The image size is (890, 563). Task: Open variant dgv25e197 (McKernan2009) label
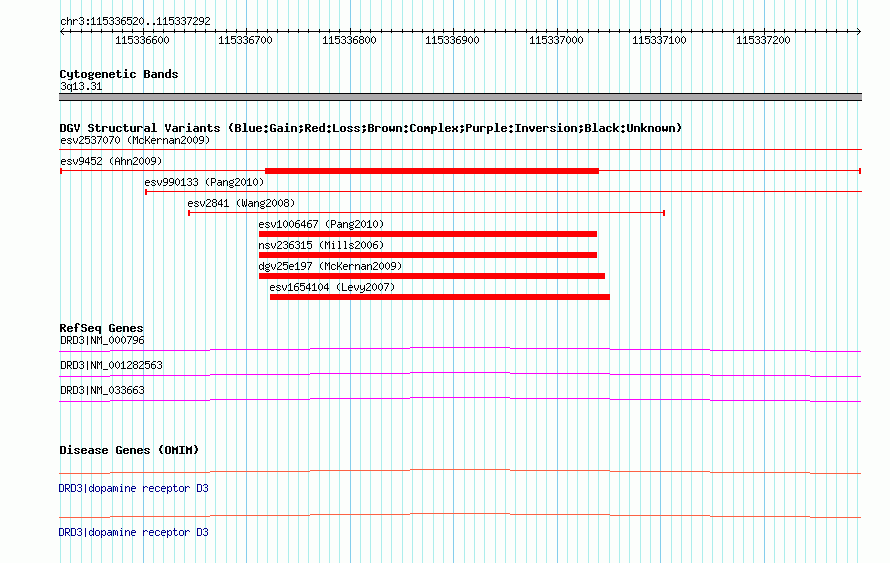pyautogui.click(x=330, y=266)
